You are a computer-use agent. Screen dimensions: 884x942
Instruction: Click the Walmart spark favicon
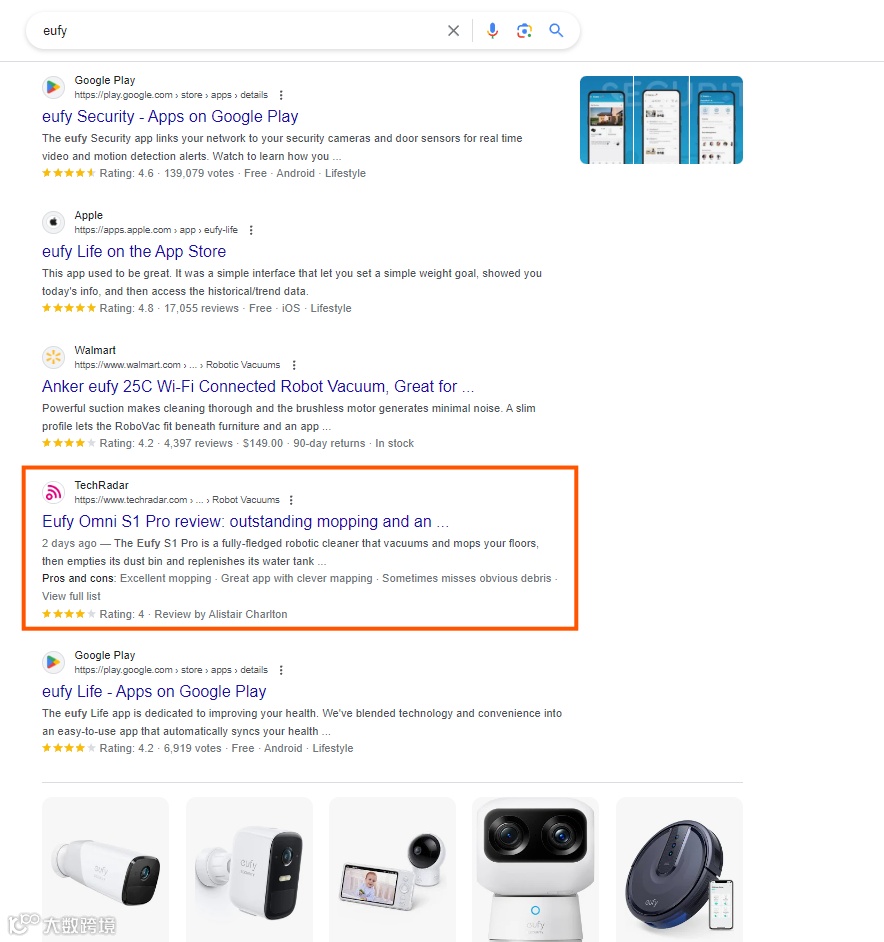pos(53,357)
